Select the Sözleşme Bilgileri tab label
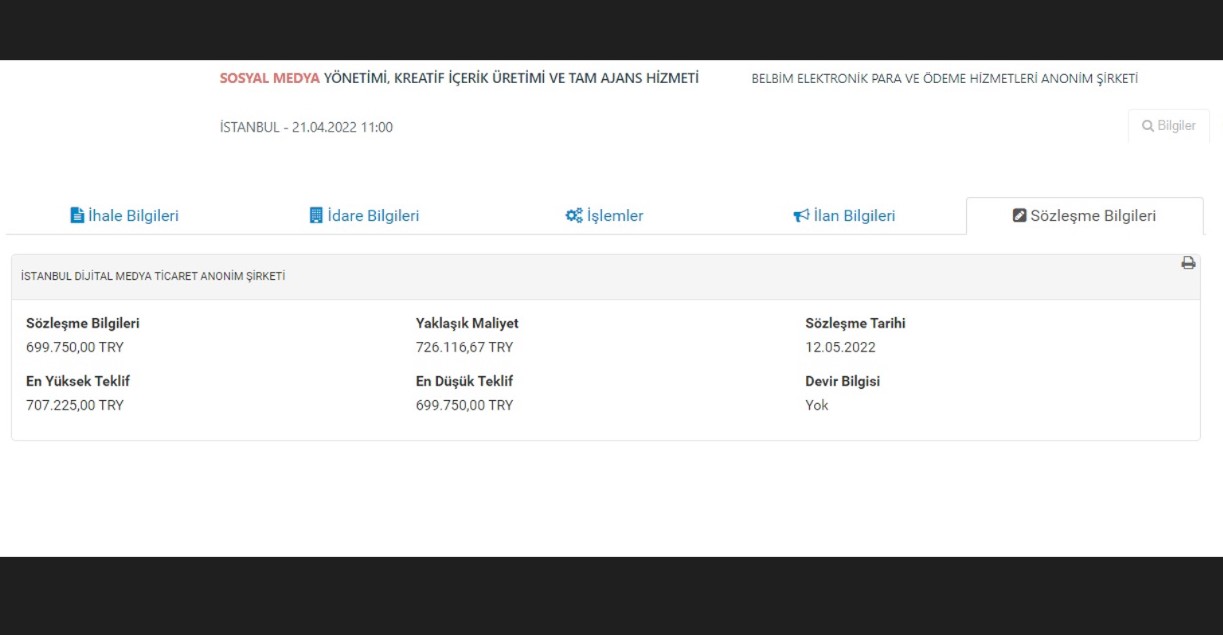The image size is (1223, 635). (1093, 216)
